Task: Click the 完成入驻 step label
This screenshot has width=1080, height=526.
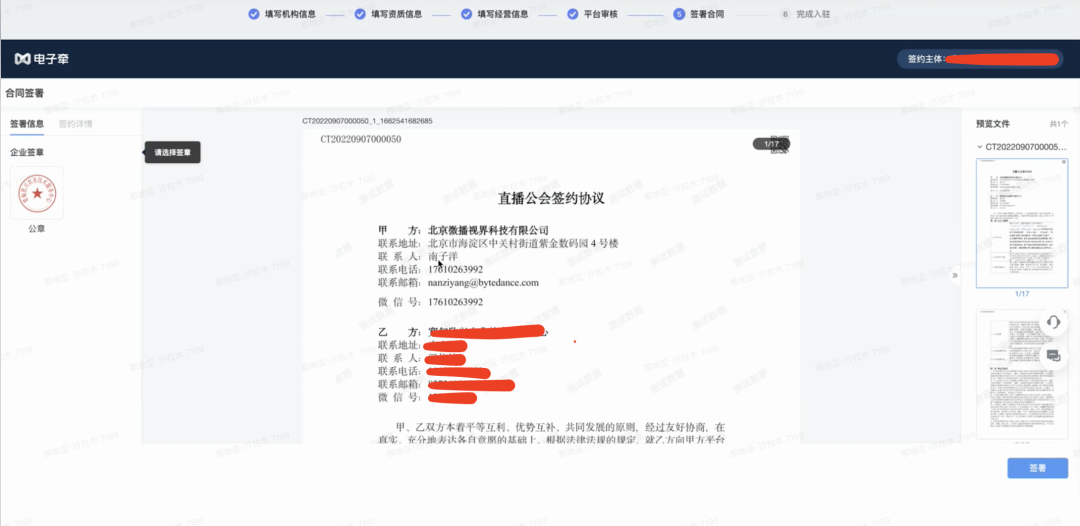Action: tap(813, 14)
